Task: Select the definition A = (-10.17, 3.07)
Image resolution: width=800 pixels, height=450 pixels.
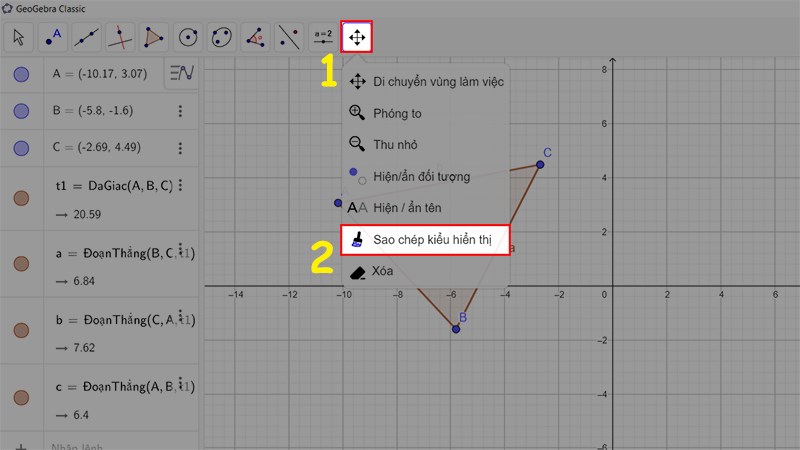Action: point(99,73)
